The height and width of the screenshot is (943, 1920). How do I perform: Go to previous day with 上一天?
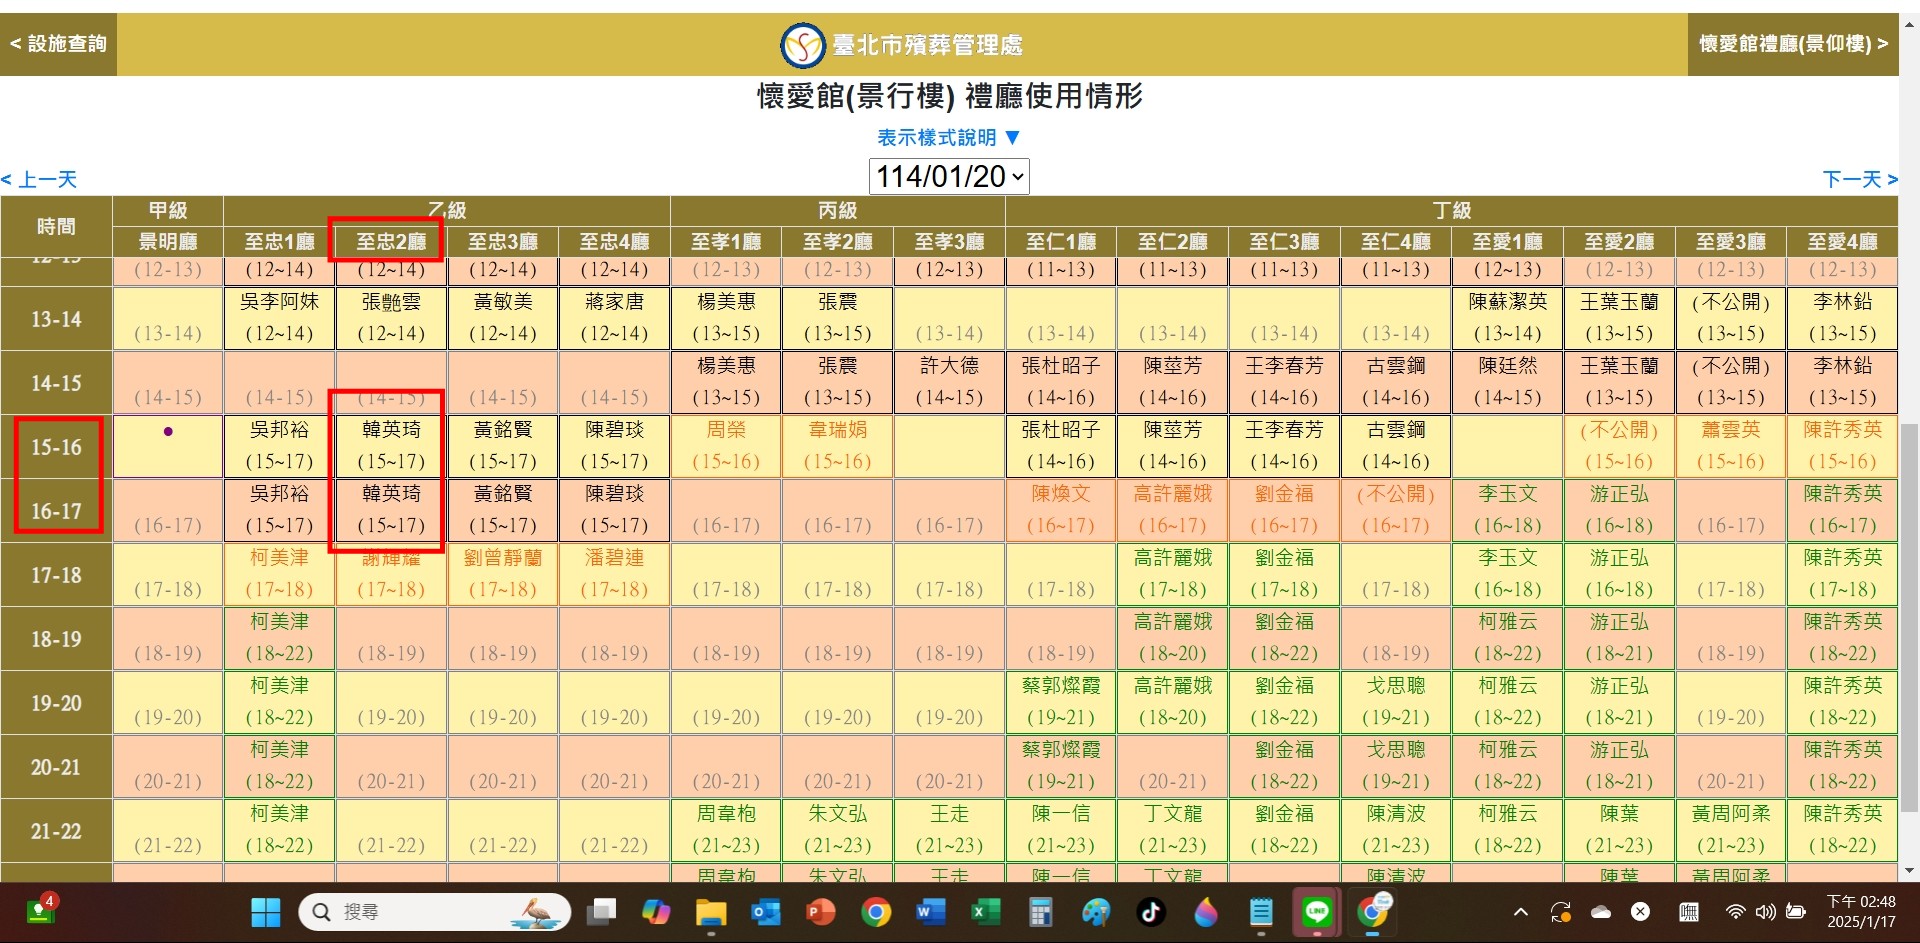pos(40,180)
